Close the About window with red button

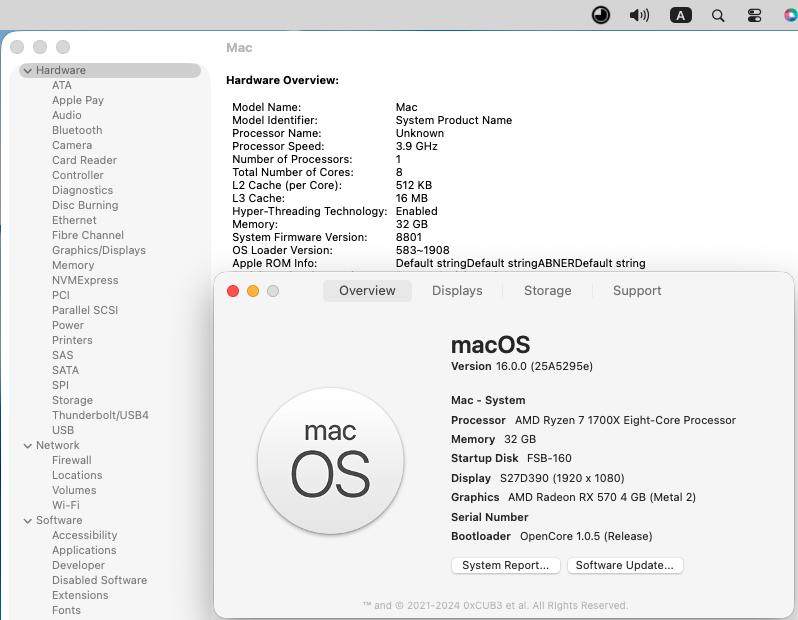[x=233, y=291]
